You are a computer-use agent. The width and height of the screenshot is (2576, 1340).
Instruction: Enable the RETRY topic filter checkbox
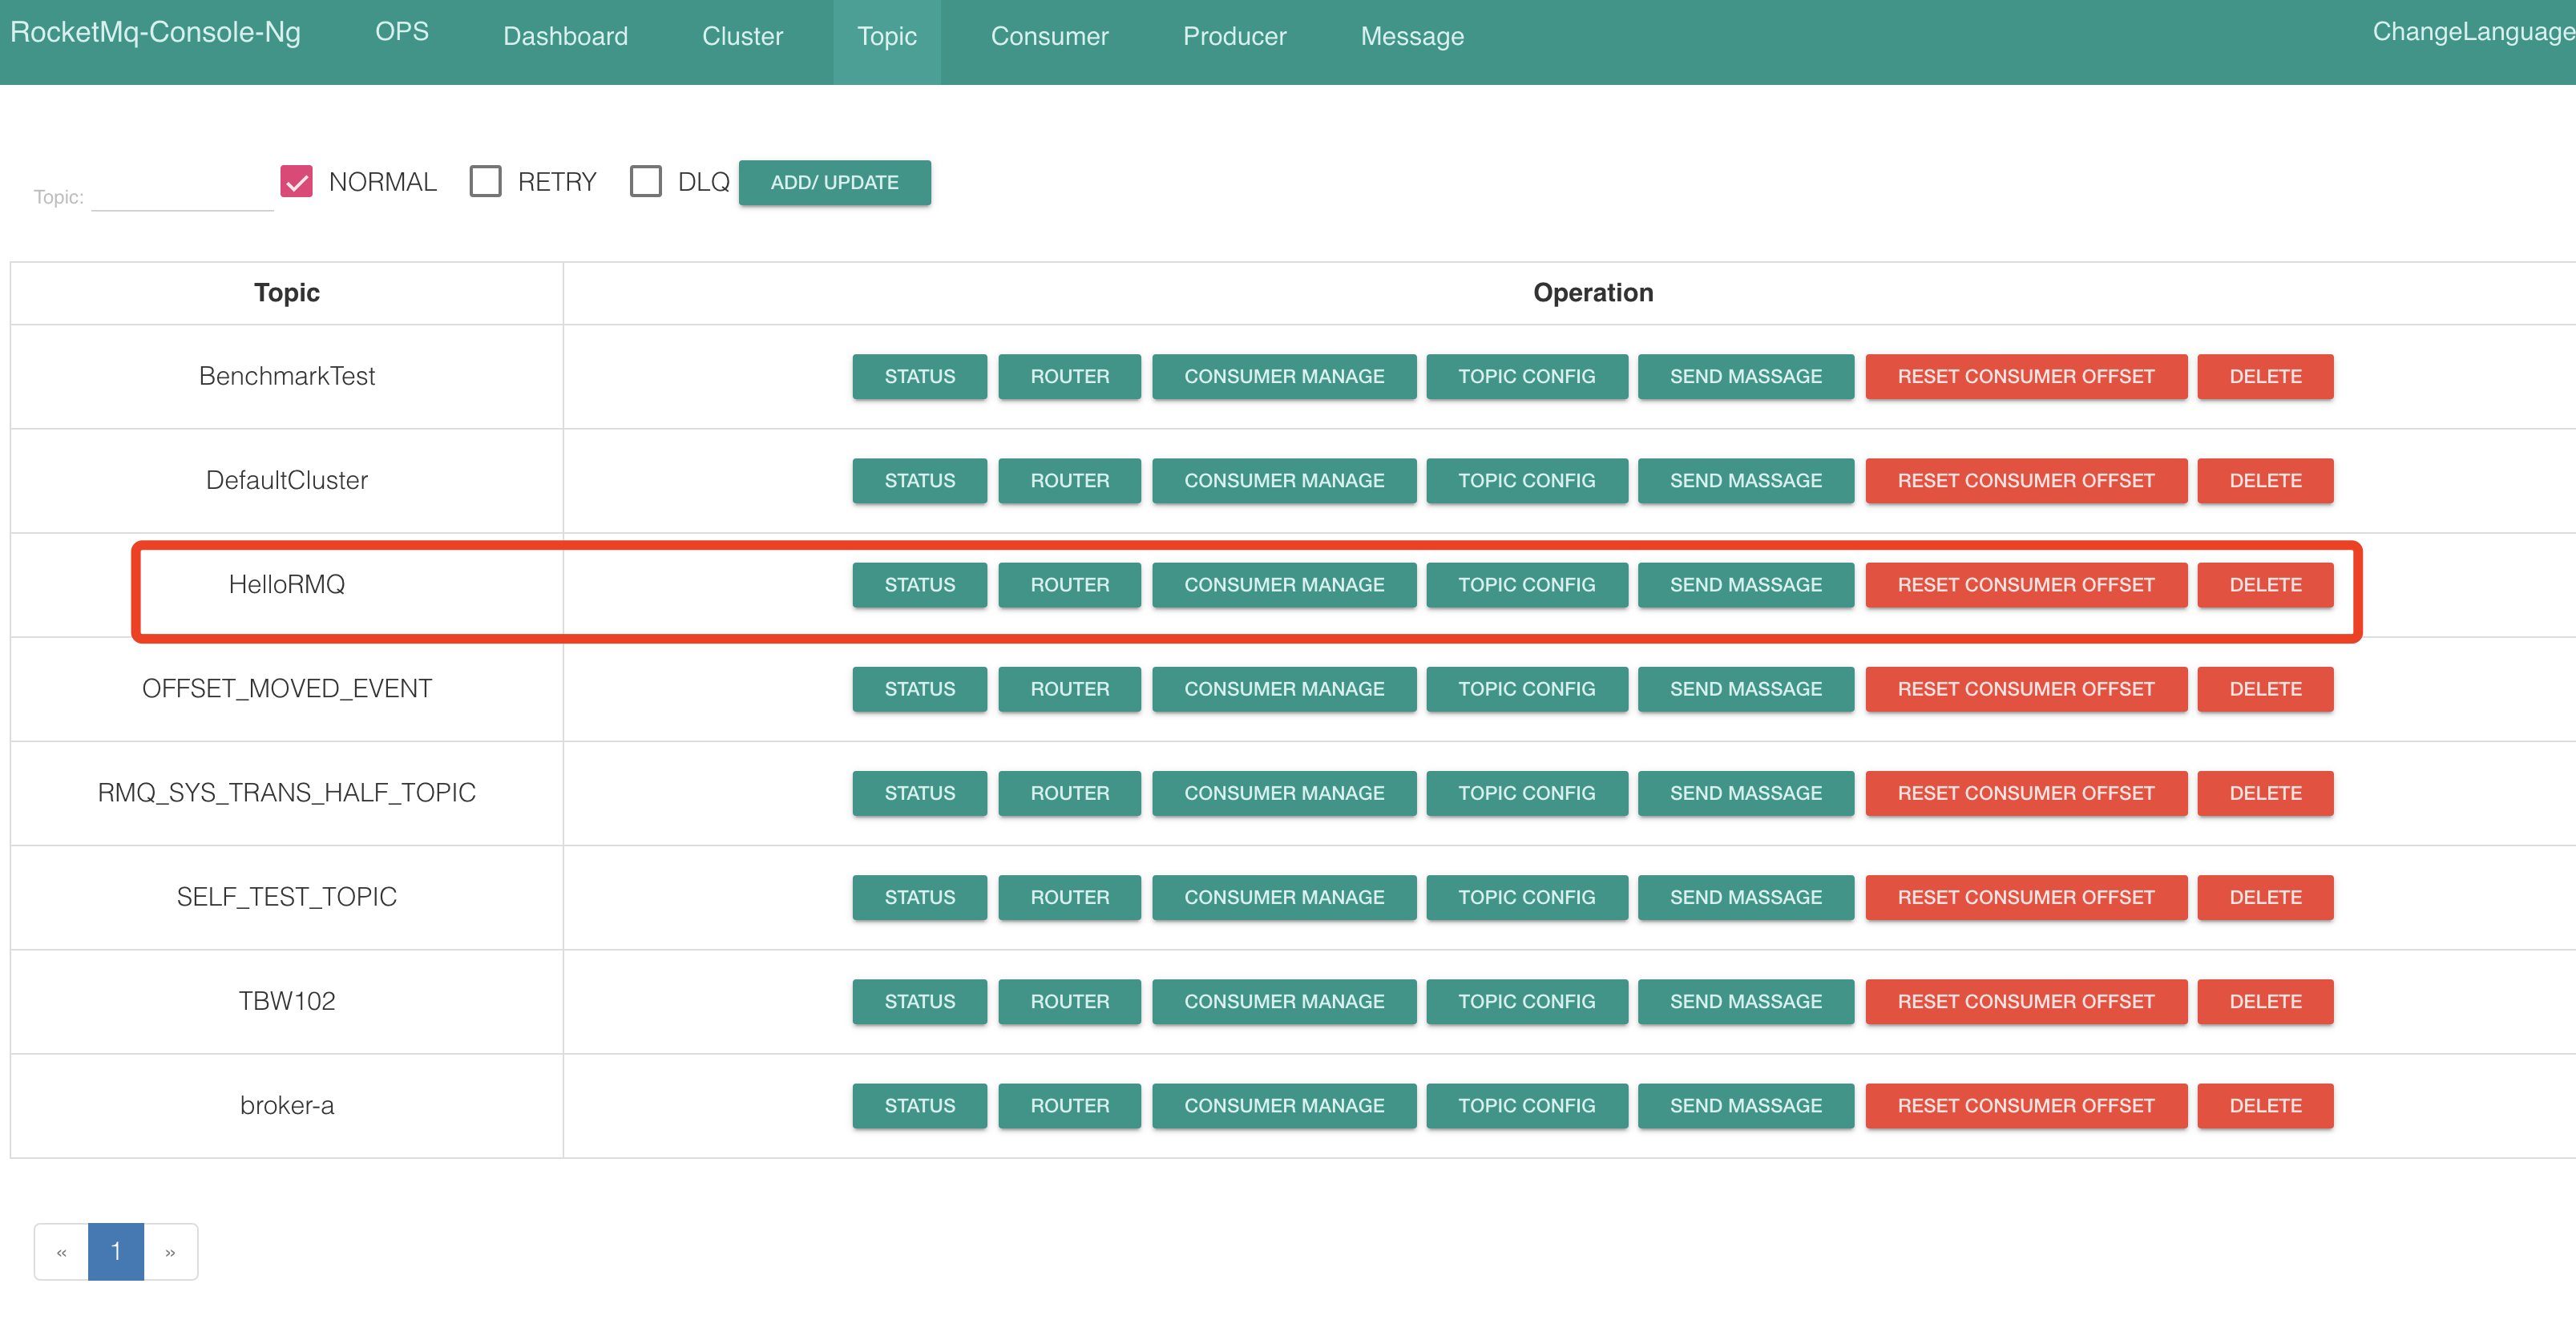485,182
